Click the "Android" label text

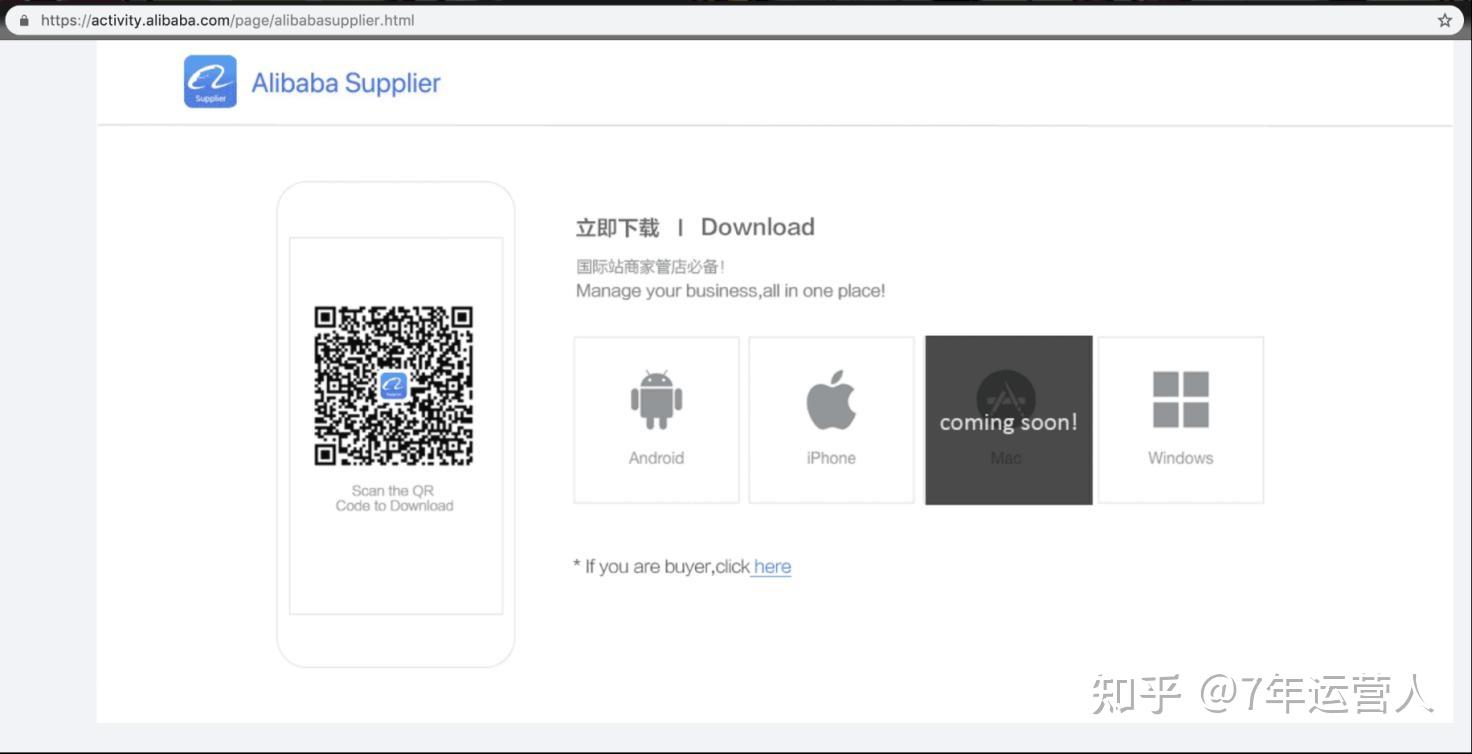click(656, 458)
